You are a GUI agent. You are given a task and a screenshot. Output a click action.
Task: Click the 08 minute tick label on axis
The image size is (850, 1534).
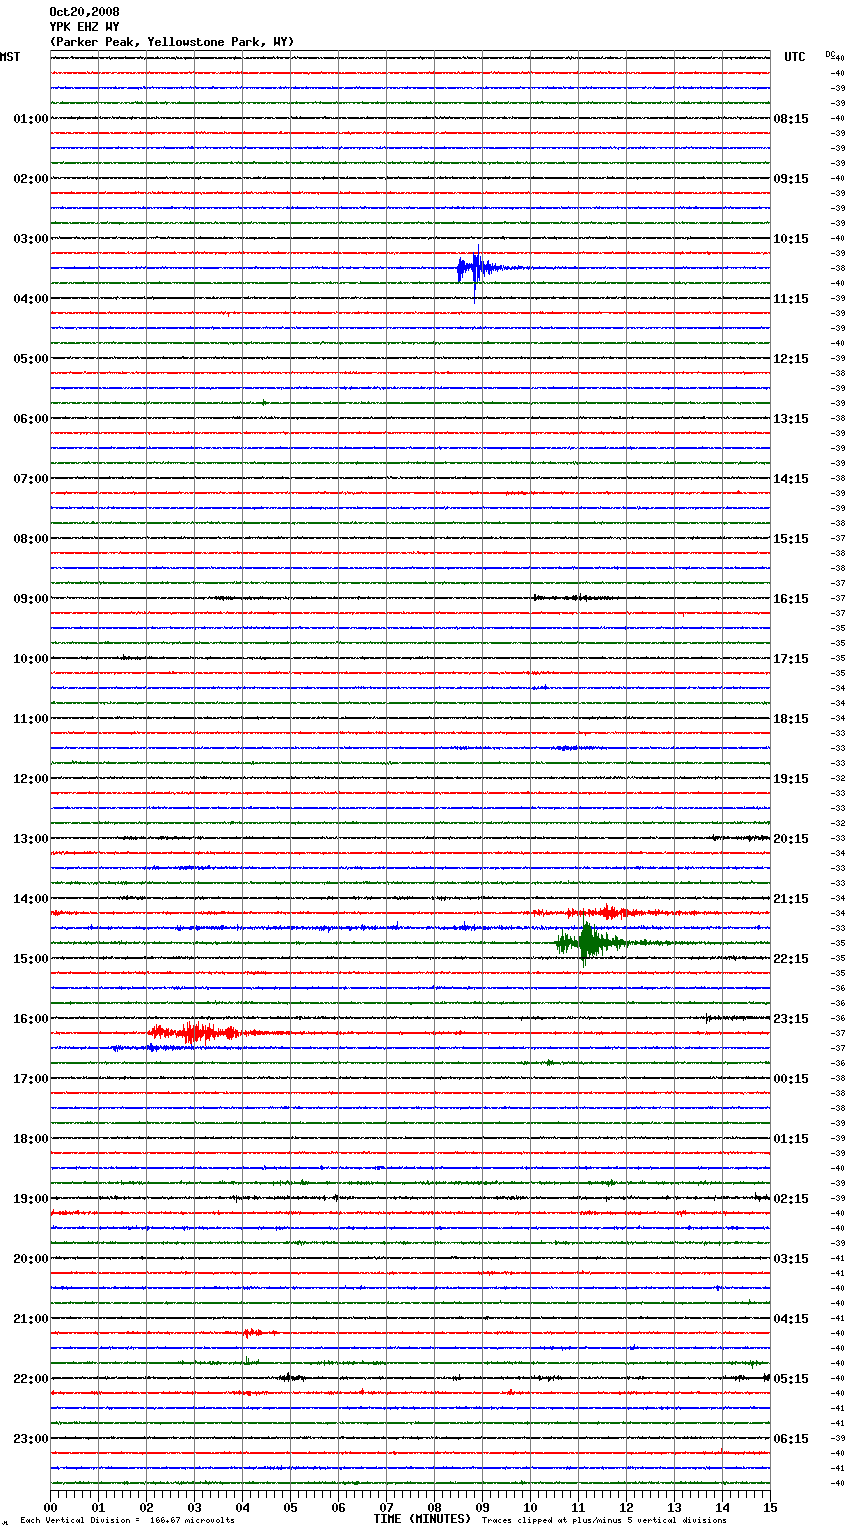point(434,1507)
